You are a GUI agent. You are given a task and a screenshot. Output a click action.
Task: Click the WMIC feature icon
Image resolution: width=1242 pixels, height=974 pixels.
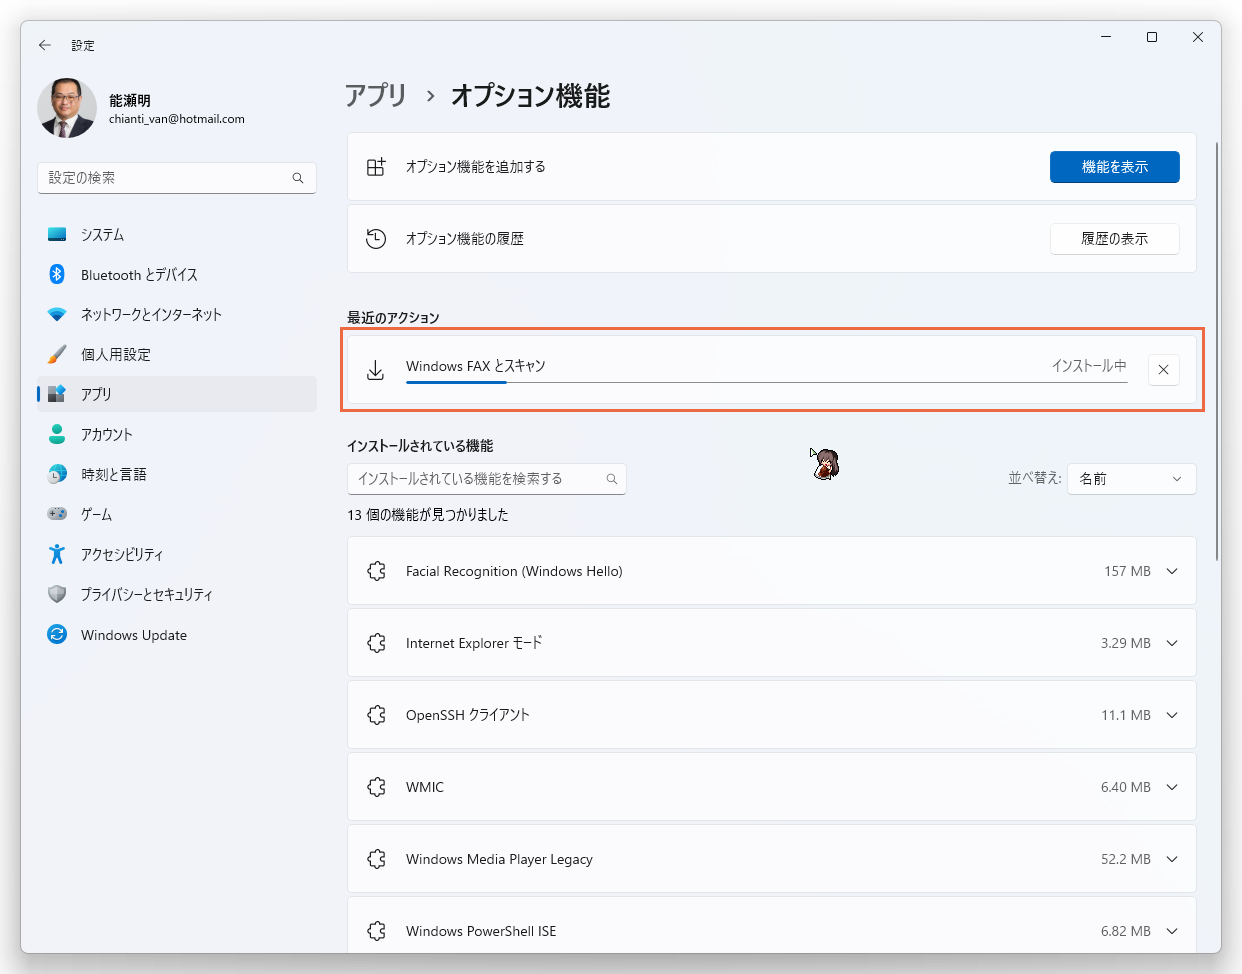pos(376,787)
